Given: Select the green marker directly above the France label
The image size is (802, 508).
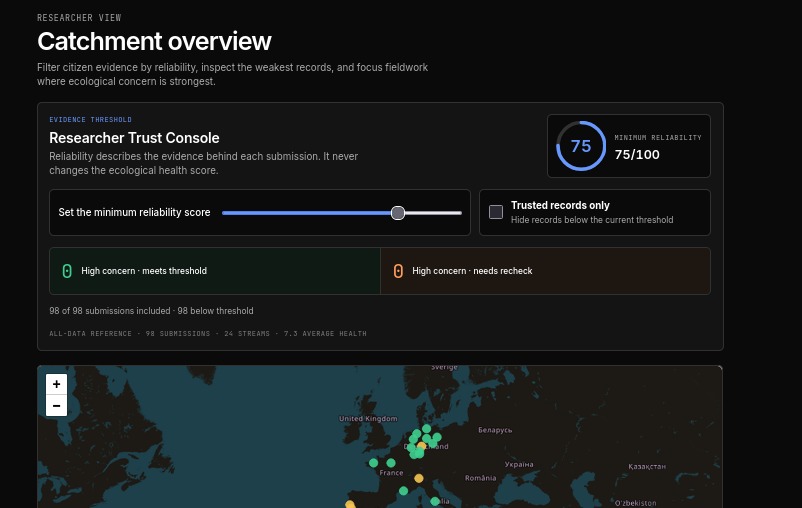Looking at the screenshot, I should [391, 462].
